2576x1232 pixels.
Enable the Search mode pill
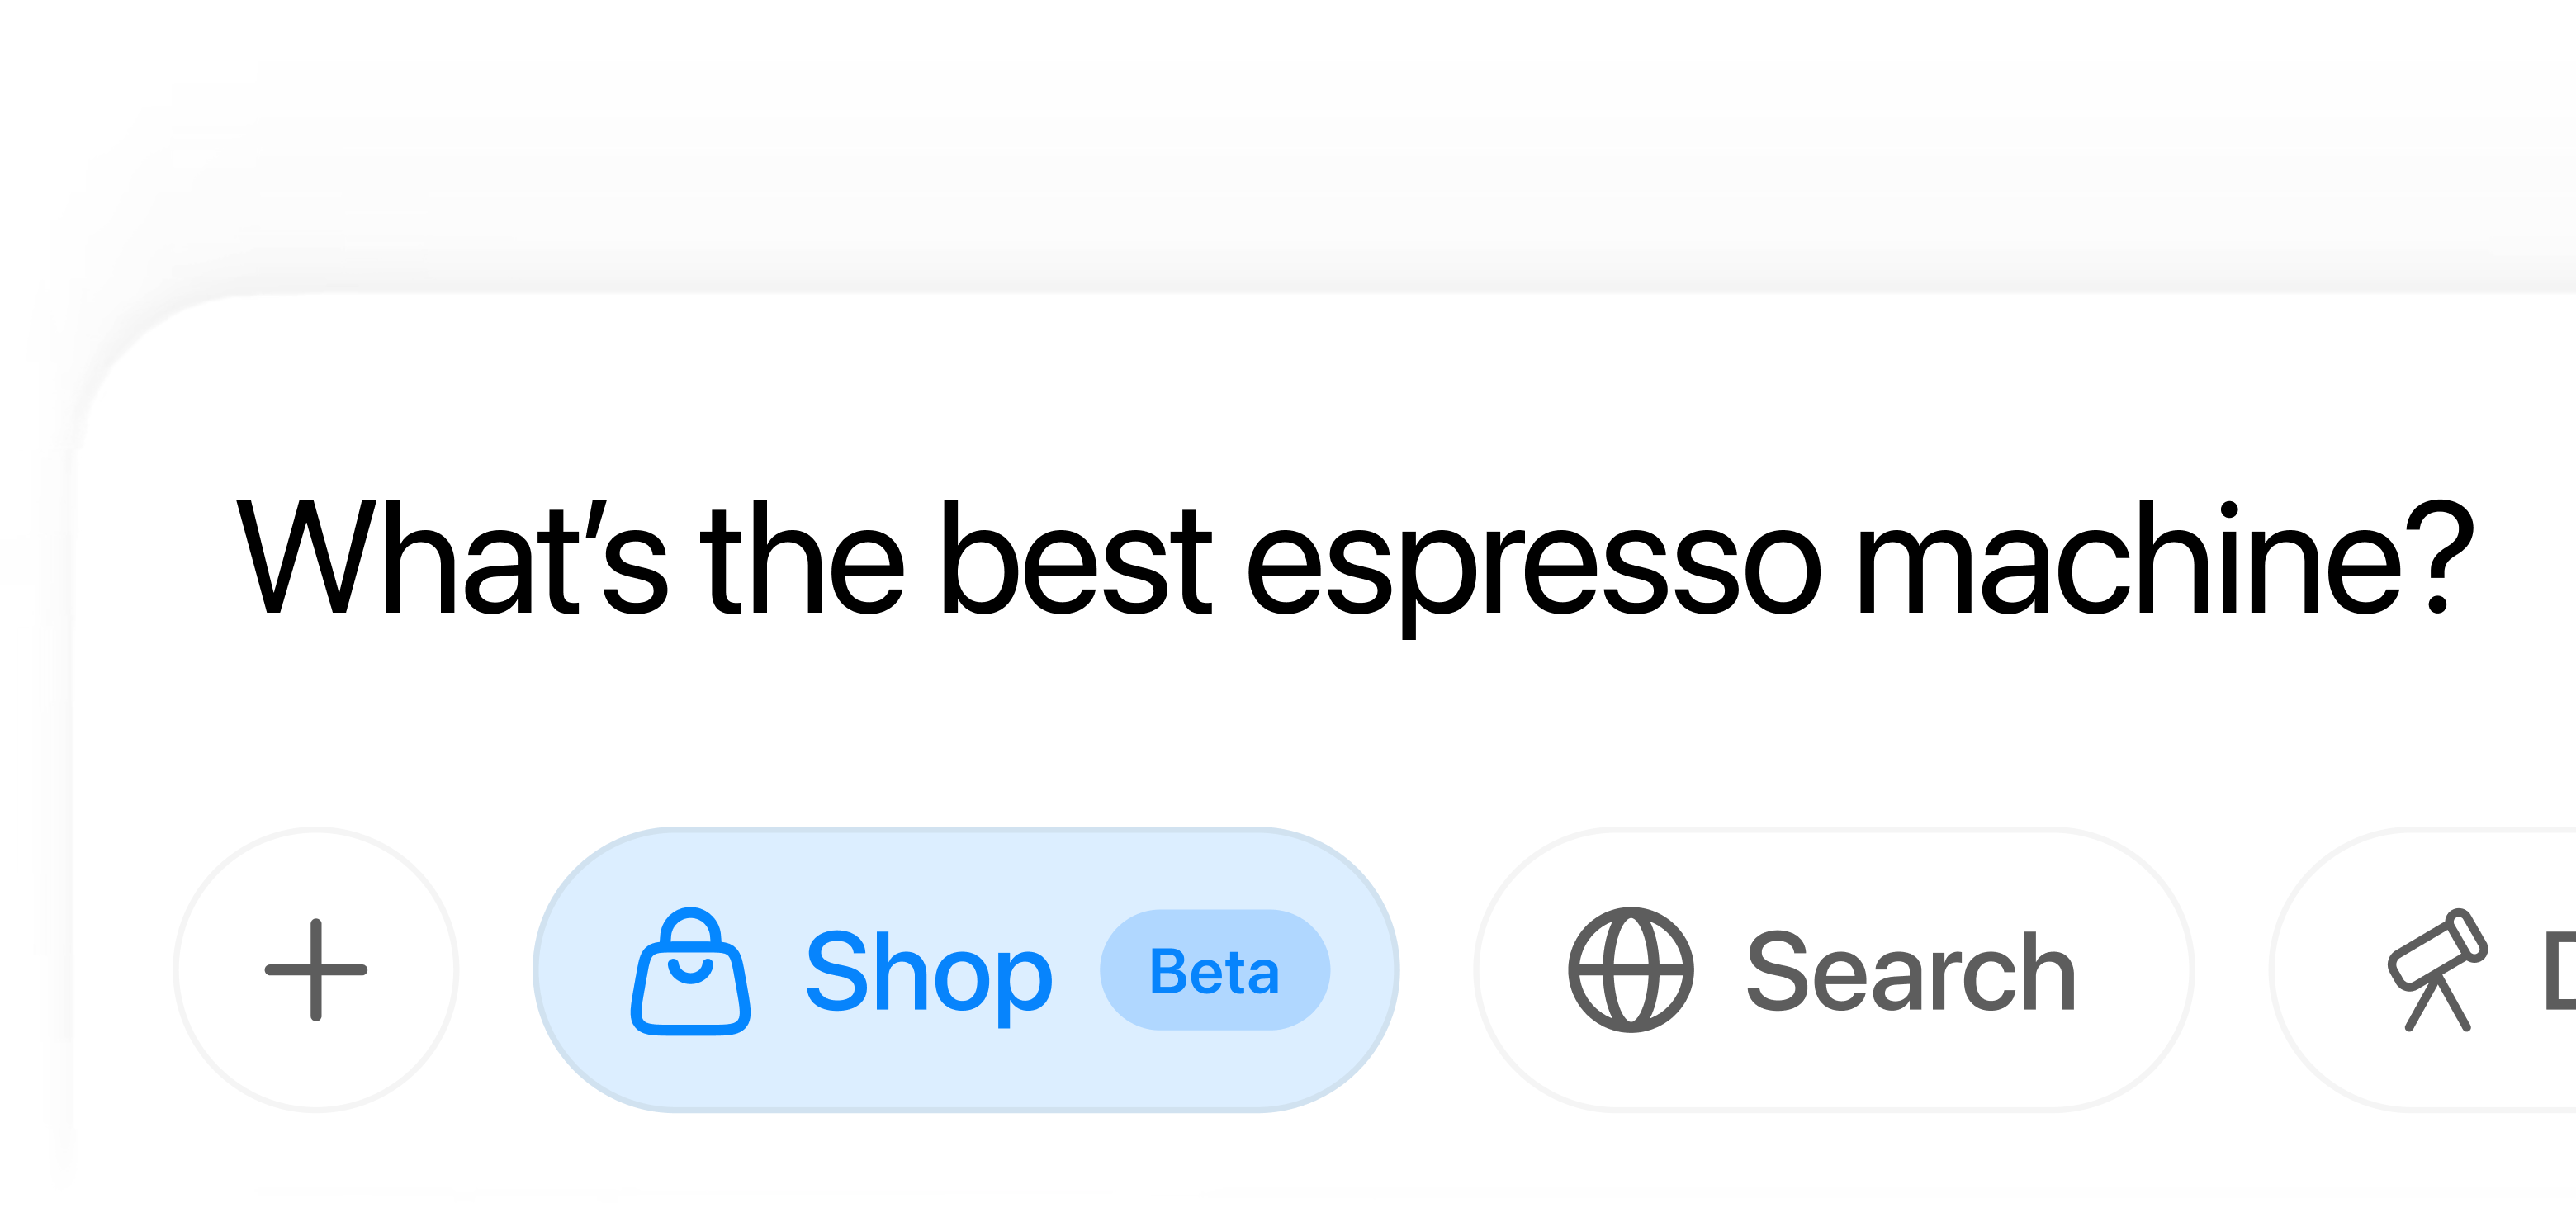(x=1834, y=970)
